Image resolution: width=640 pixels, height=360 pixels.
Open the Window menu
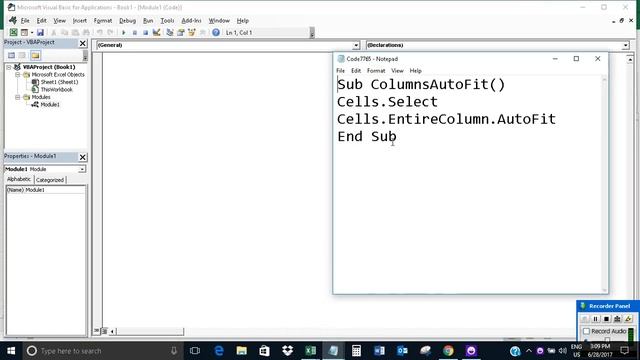click(219, 20)
